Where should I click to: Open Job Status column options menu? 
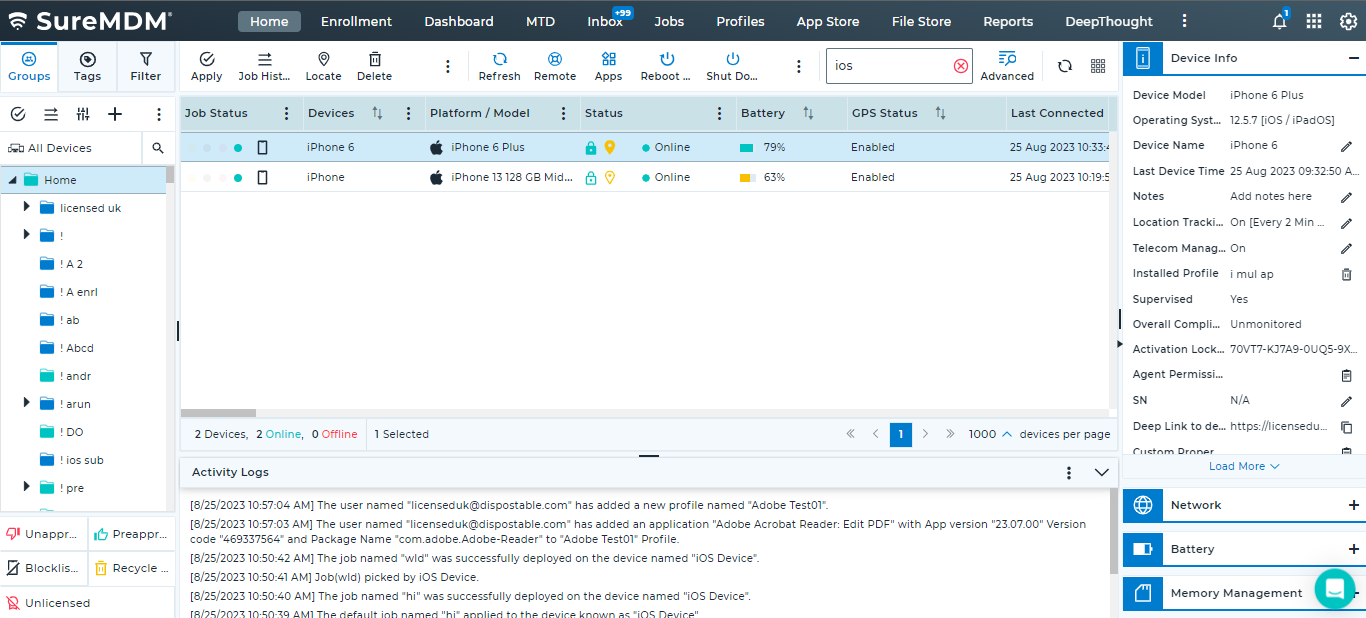[287, 113]
